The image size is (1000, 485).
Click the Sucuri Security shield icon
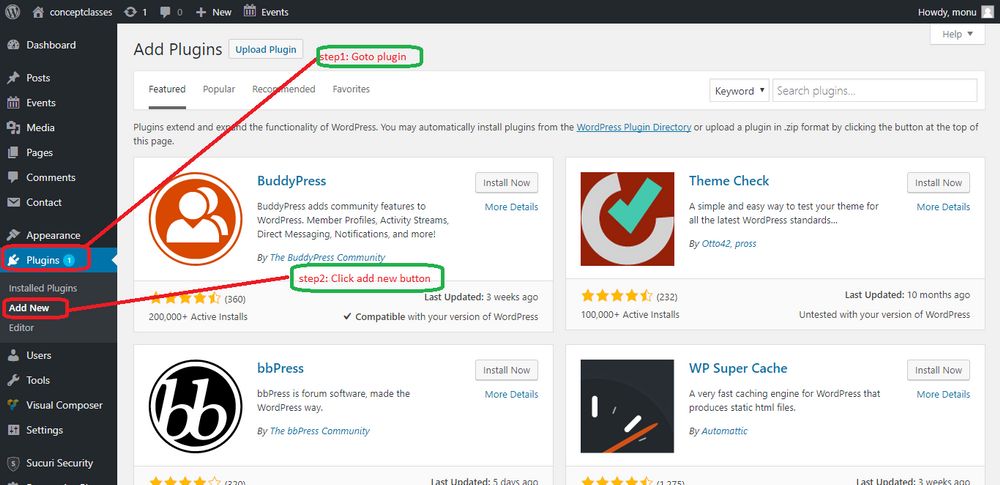(x=13, y=463)
